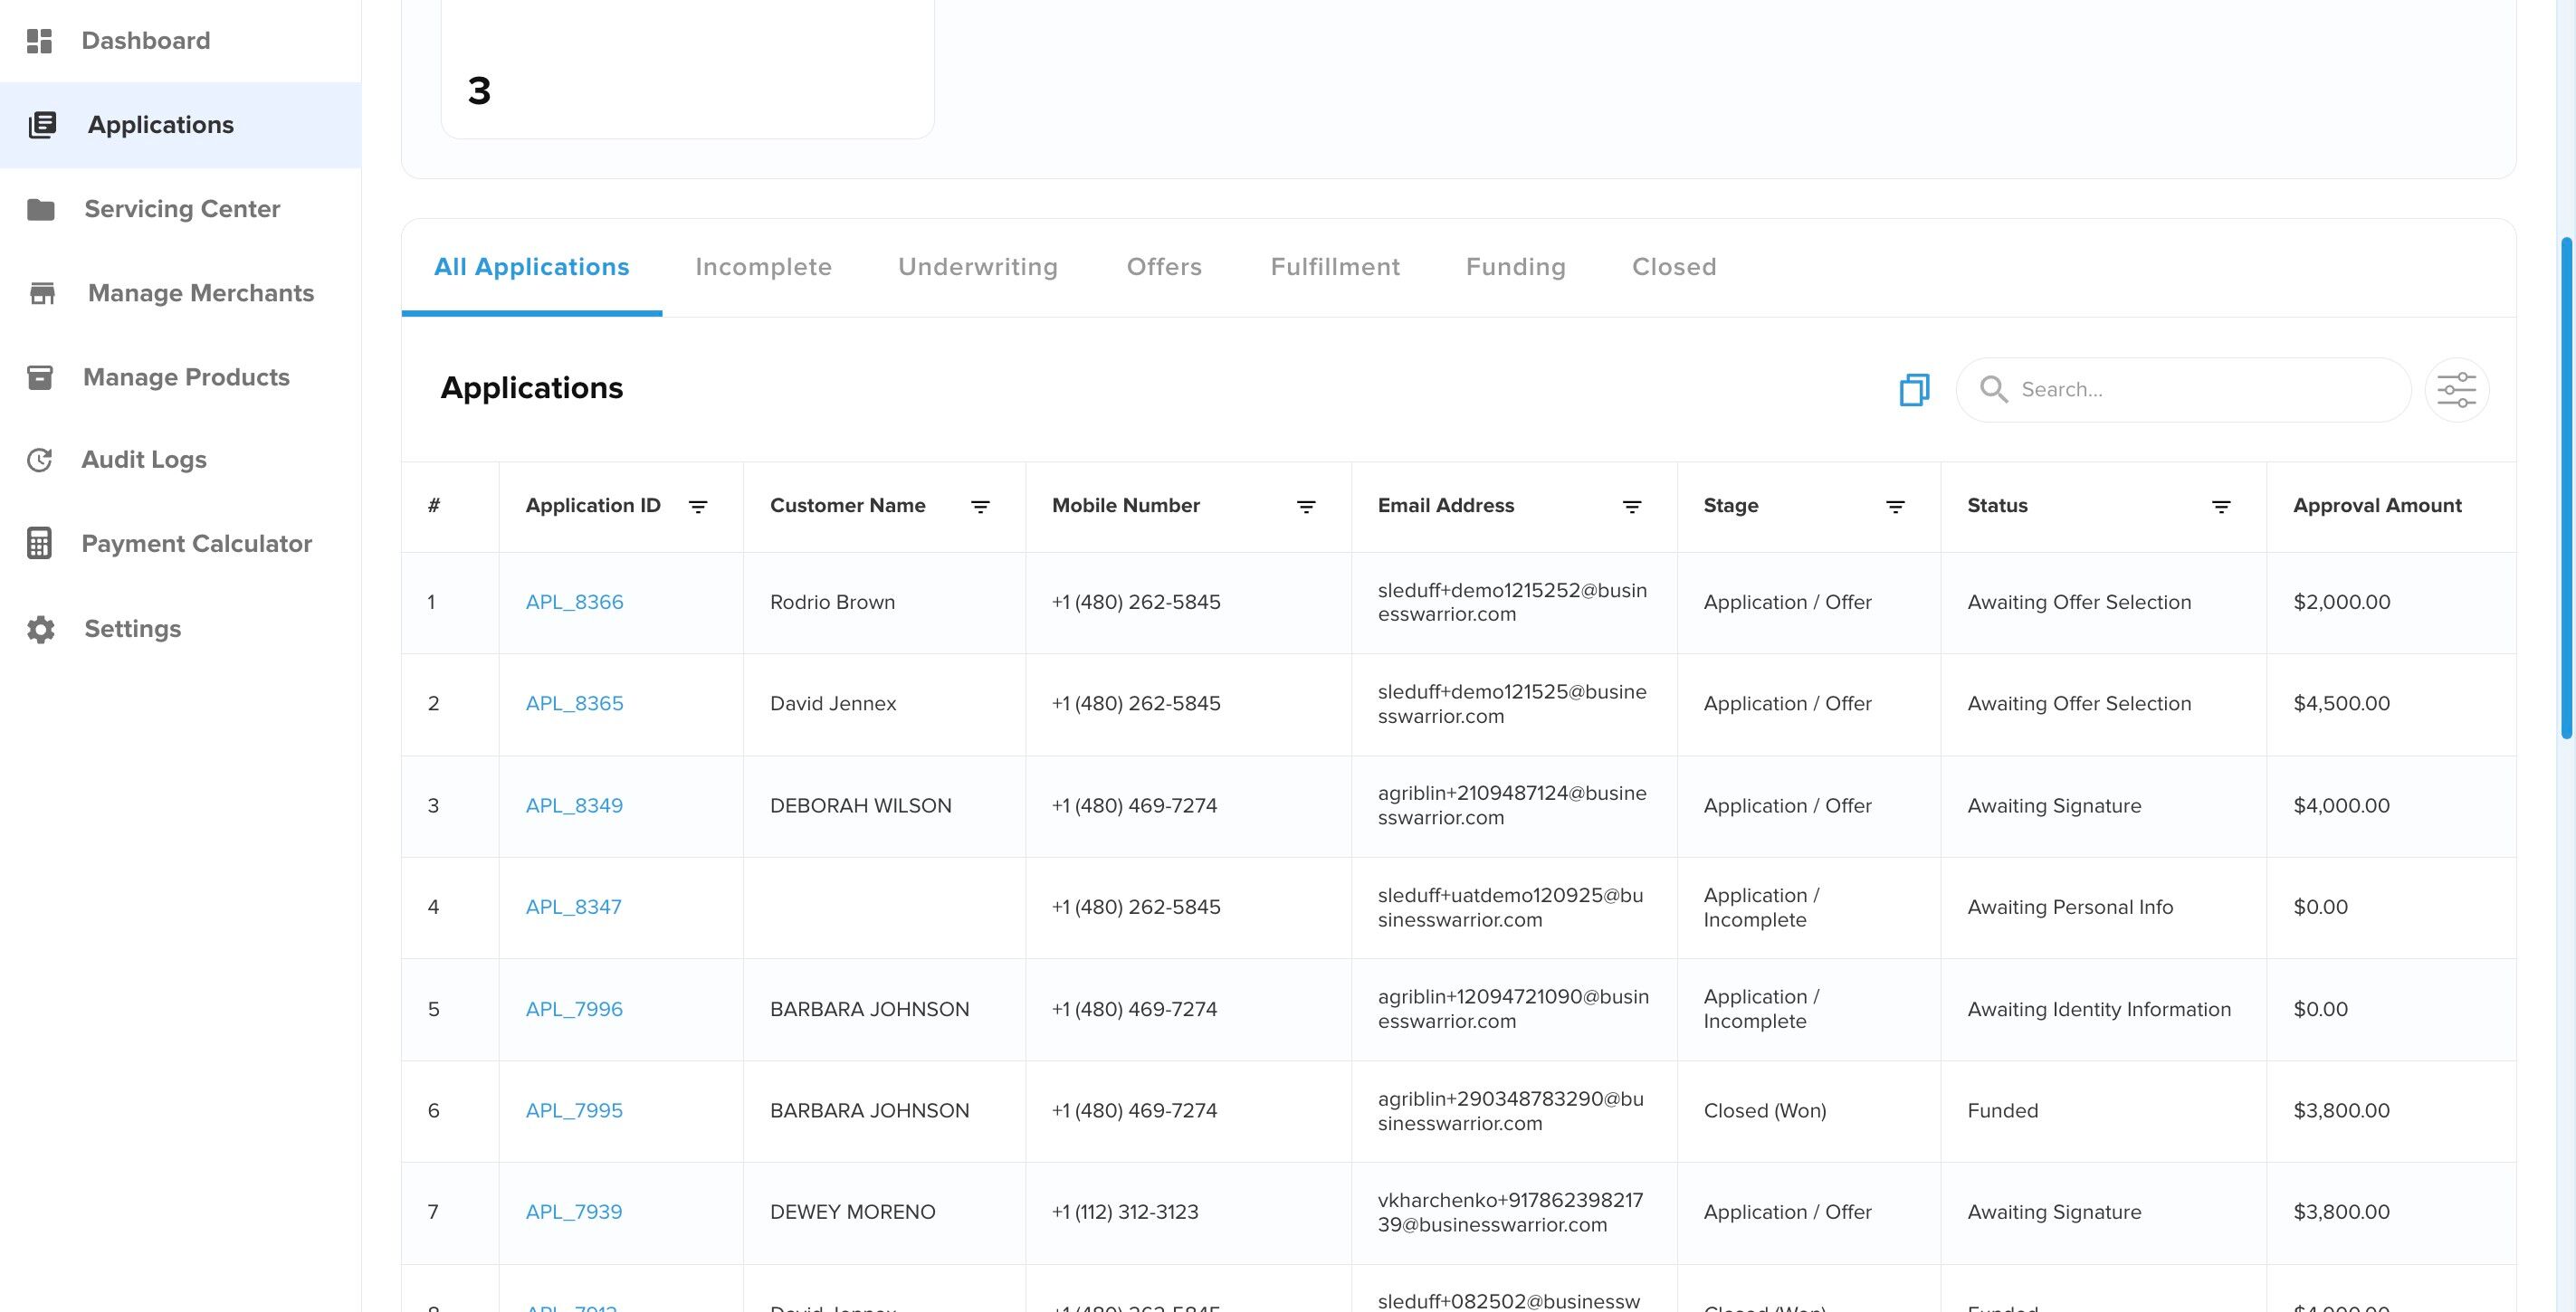This screenshot has height=1312, width=2576.
Task: Open application APL_7996
Action: pyautogui.click(x=574, y=1009)
